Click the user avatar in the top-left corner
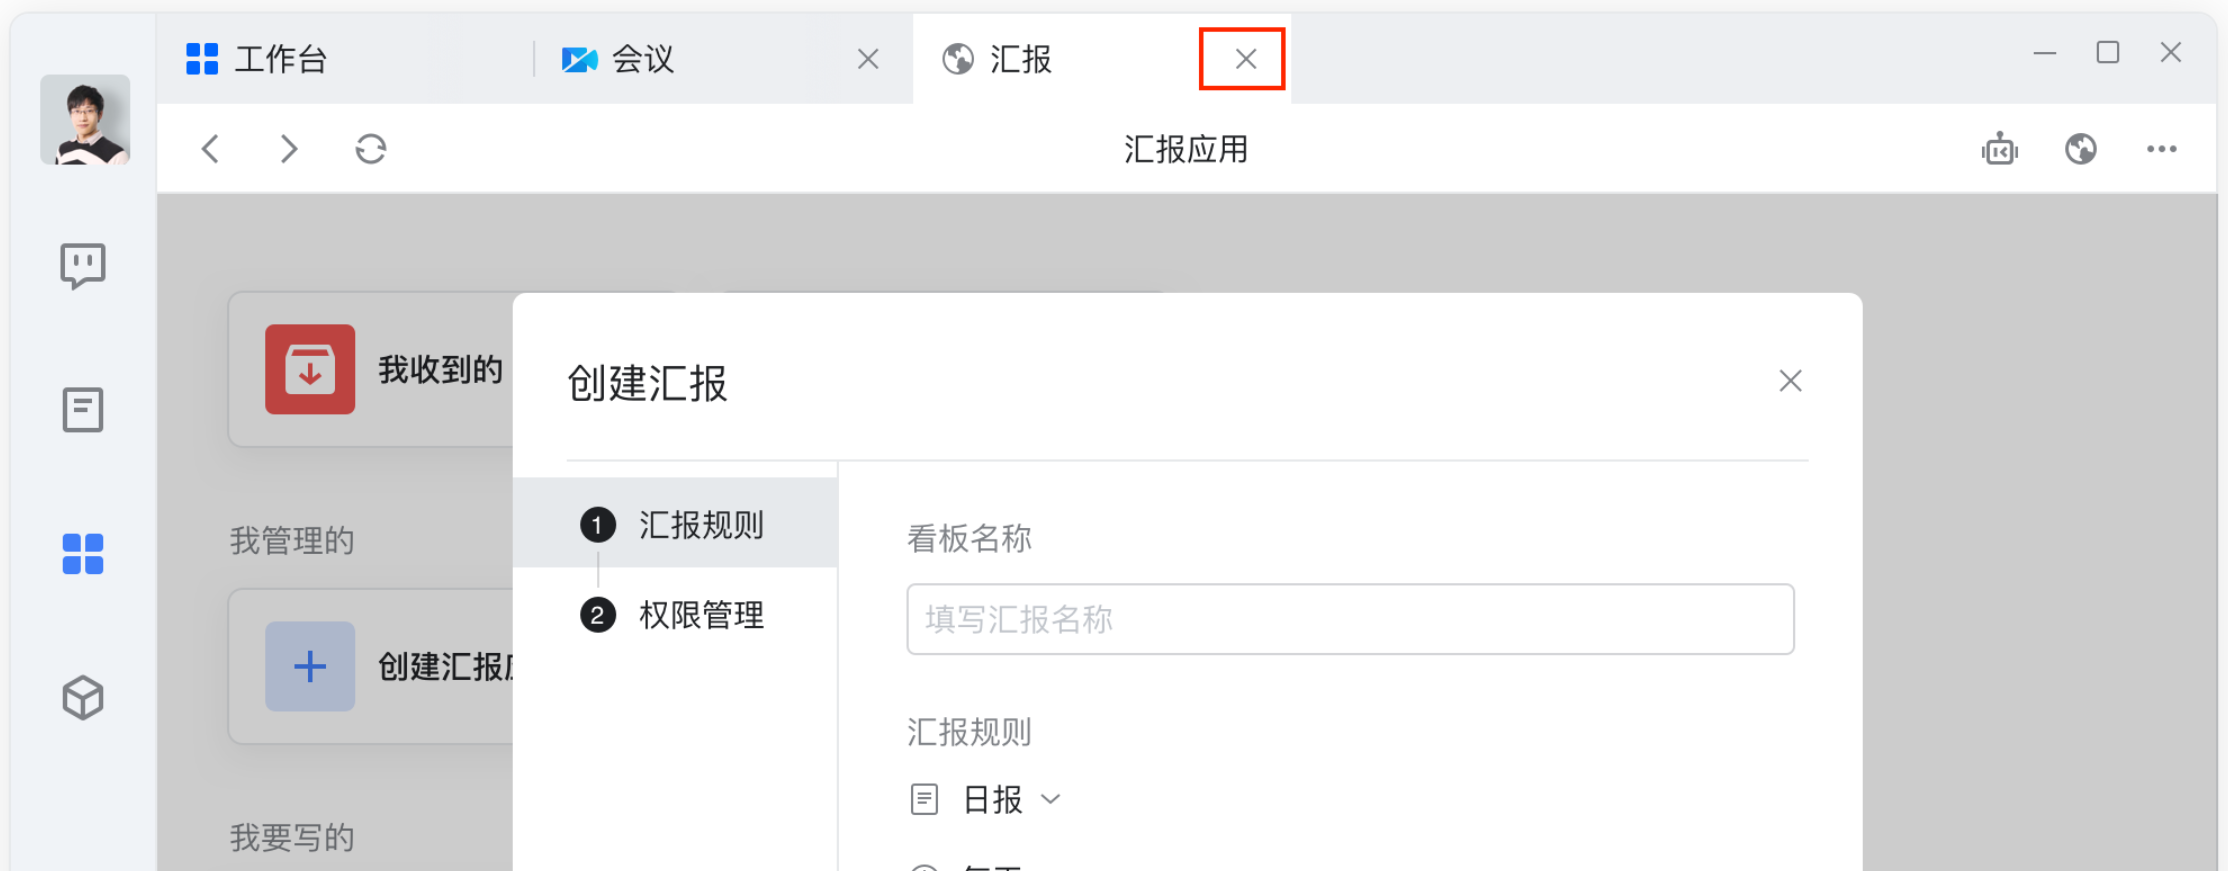The image size is (2228, 871). pyautogui.click(x=84, y=120)
